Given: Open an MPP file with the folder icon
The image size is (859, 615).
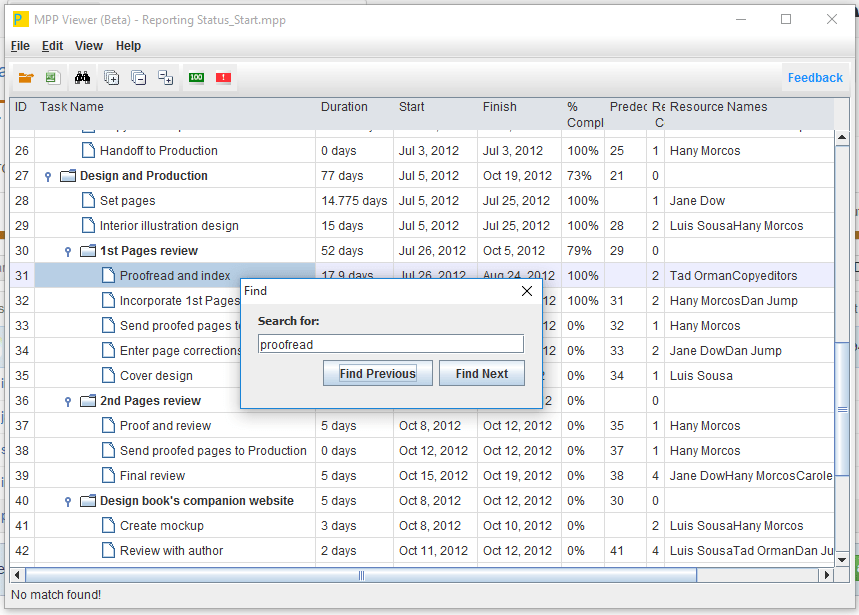Looking at the screenshot, I should pos(26,77).
